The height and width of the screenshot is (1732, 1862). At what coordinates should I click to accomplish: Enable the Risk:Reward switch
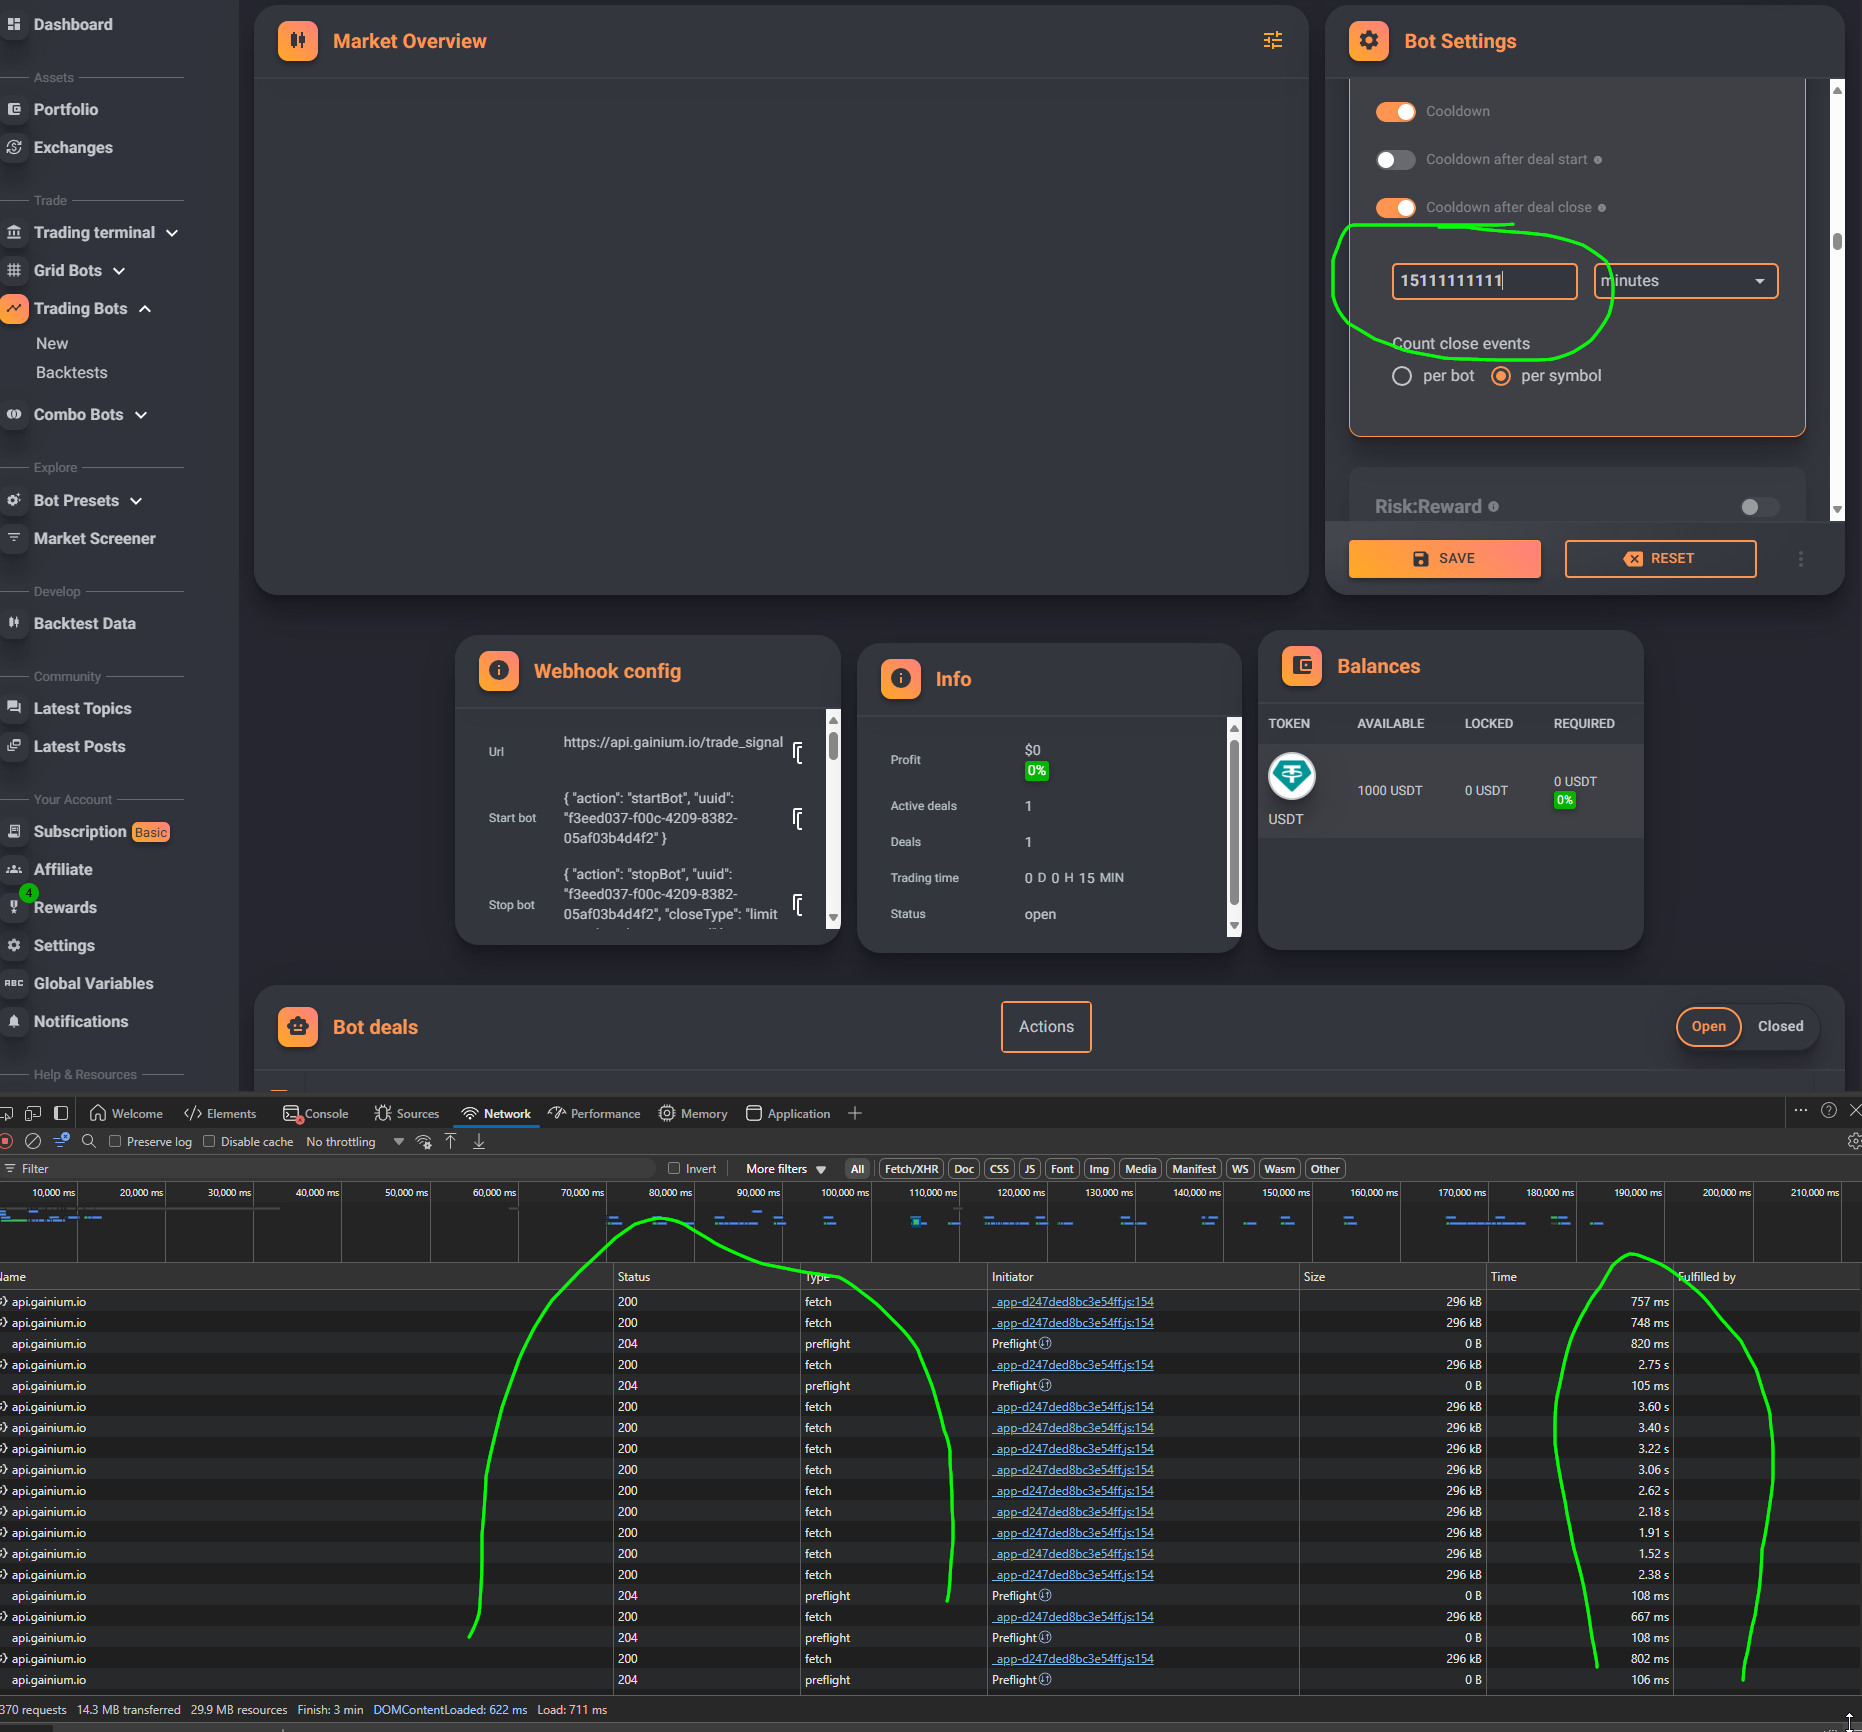tap(1759, 507)
